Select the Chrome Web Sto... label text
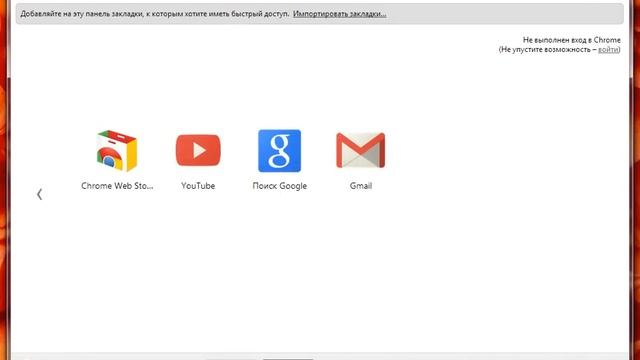 pos(117,186)
